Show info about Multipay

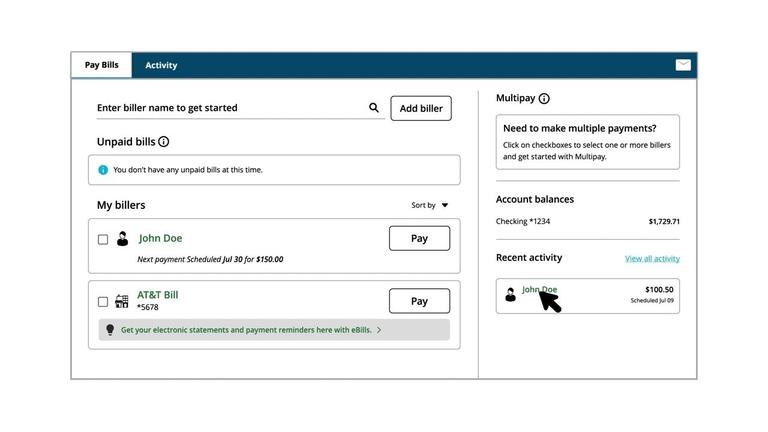point(544,98)
